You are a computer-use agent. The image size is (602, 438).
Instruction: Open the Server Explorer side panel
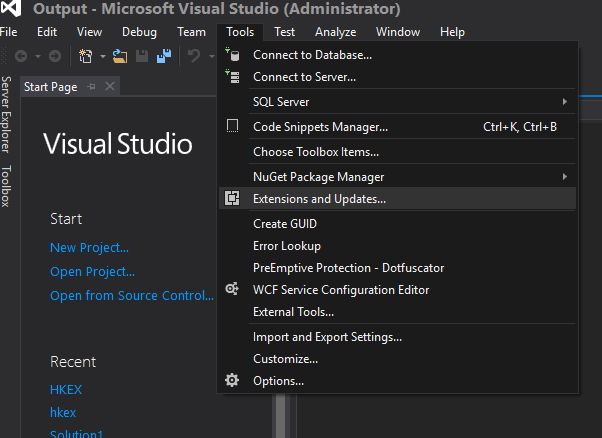(7, 115)
